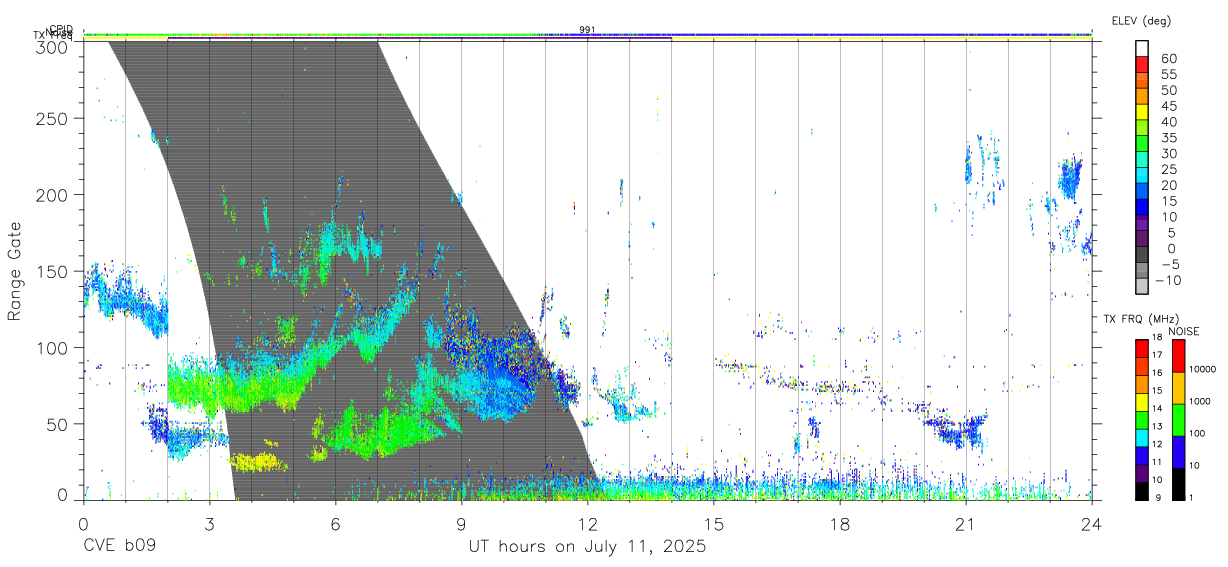Select dark gray ELEV swatch between -5 and 0
The image size is (1228, 567).
(1142, 256)
